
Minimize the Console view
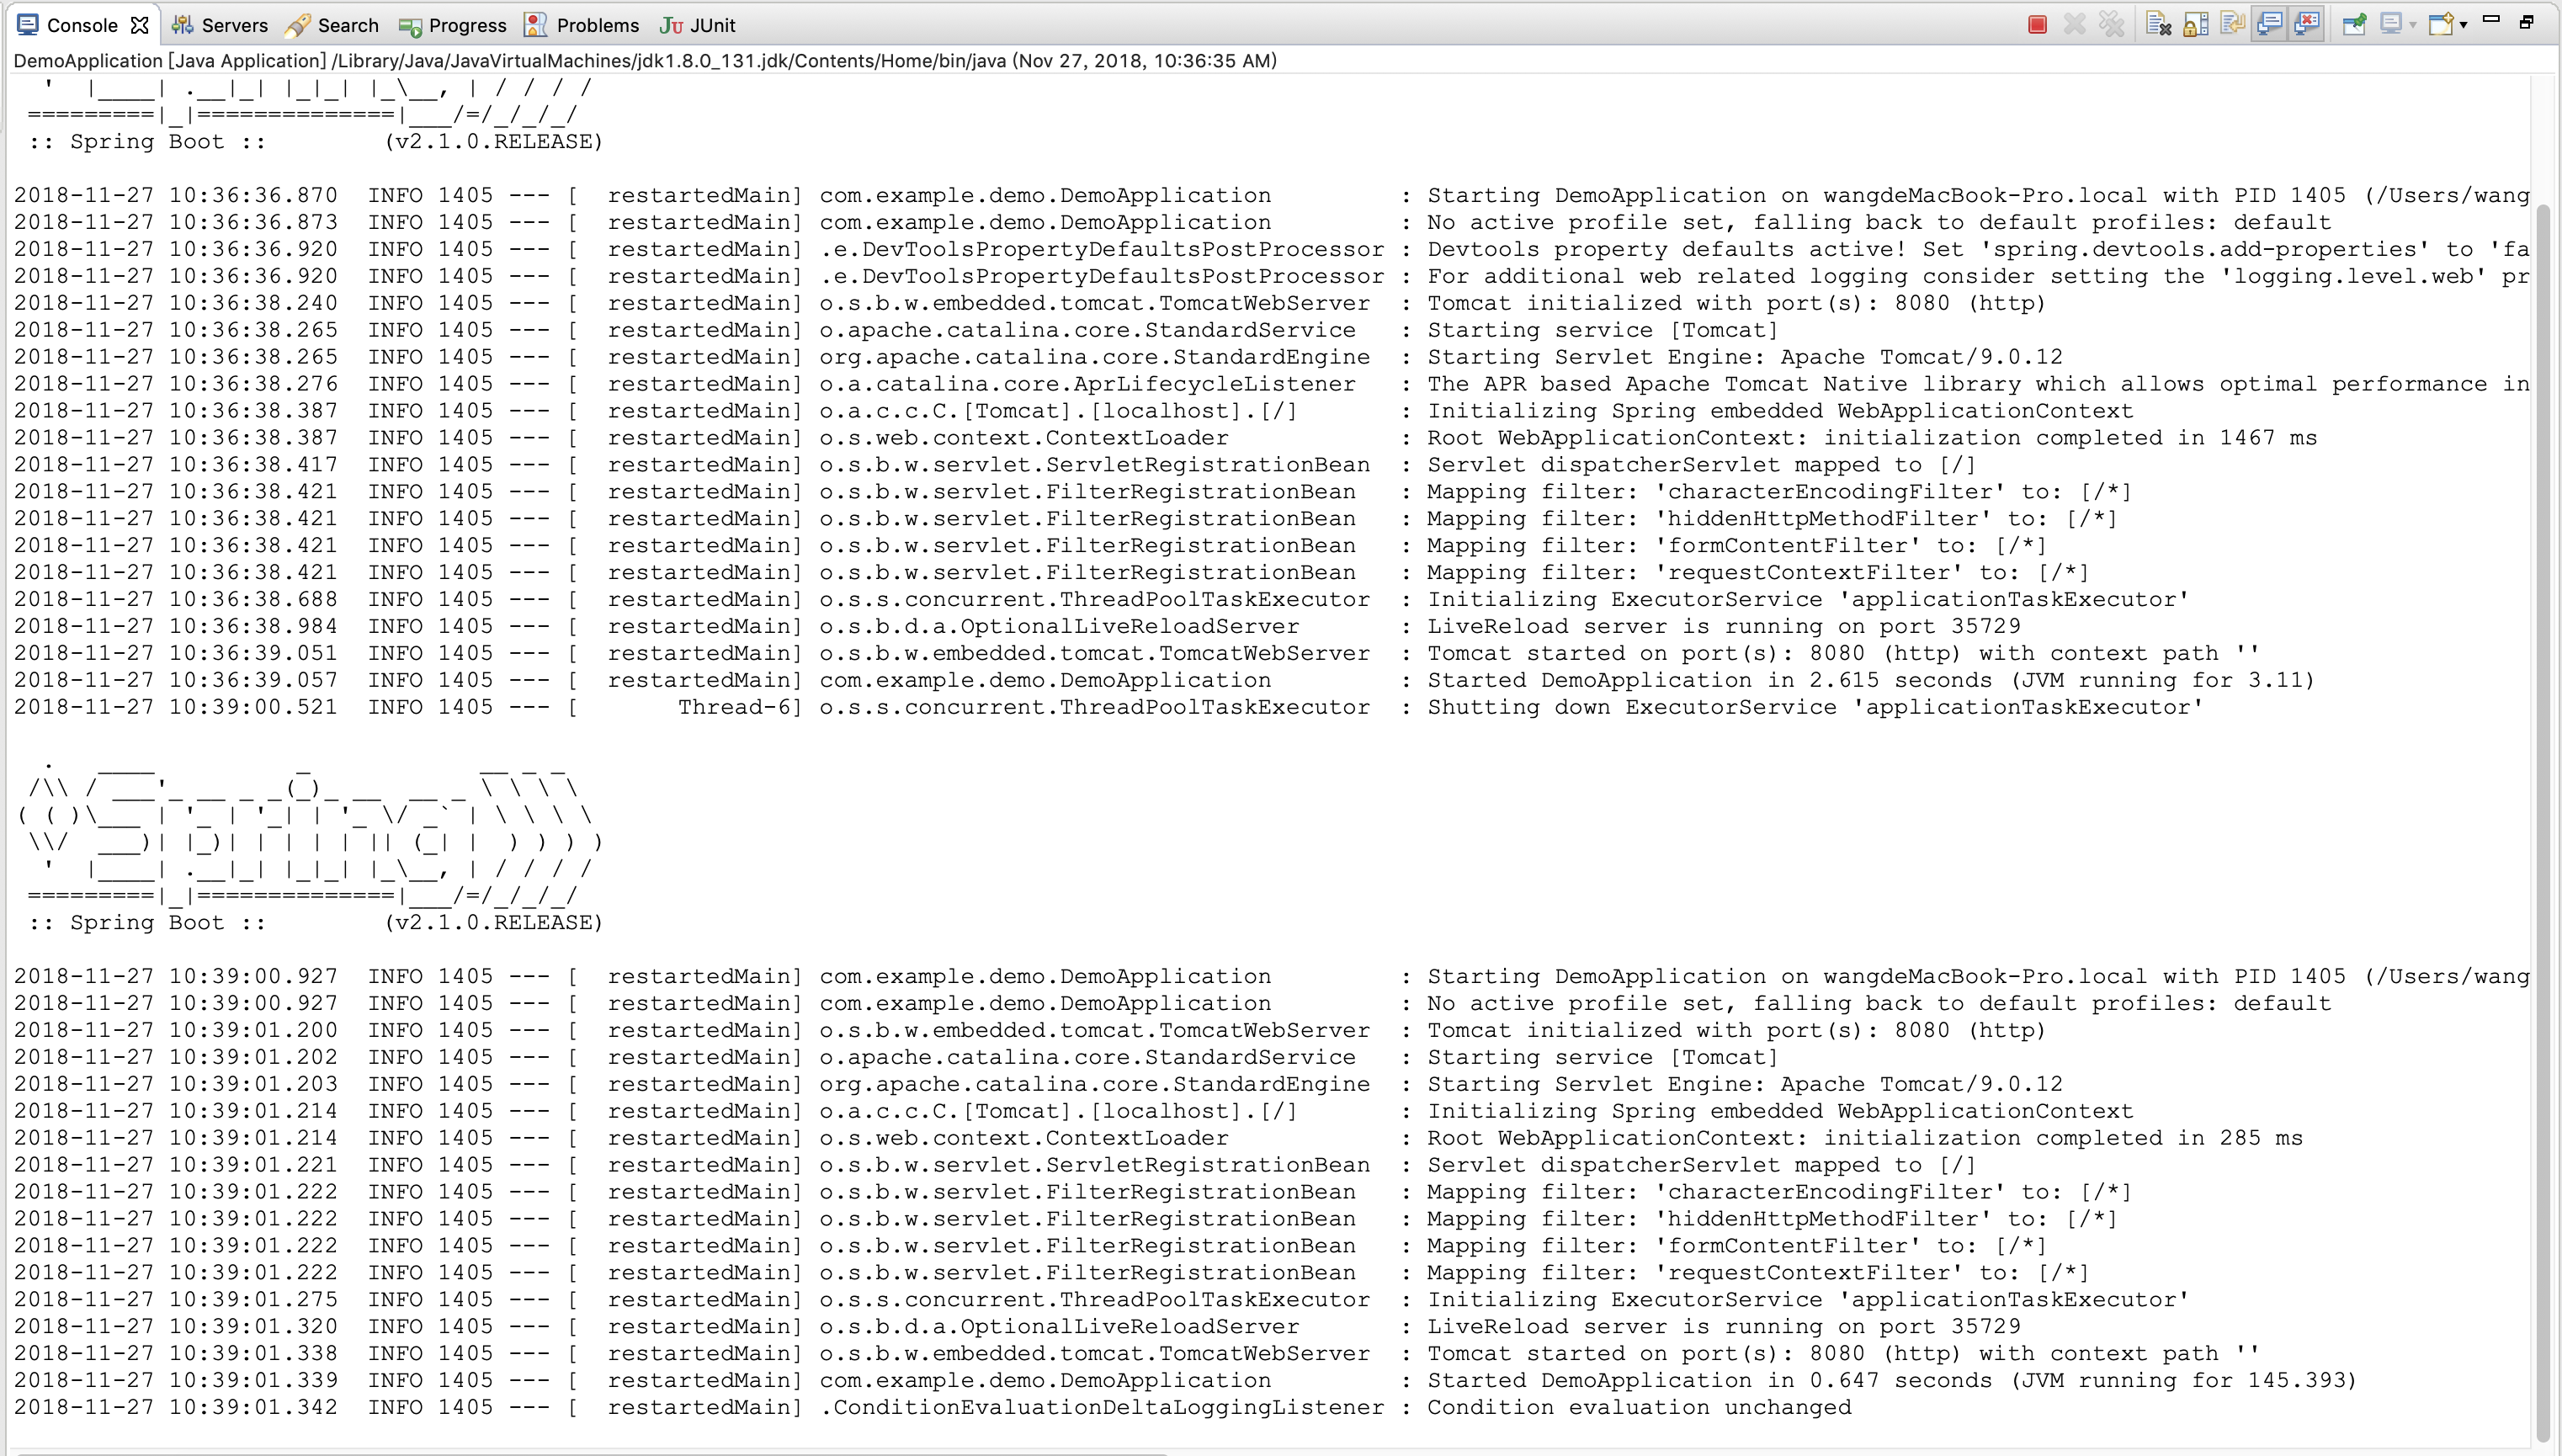click(x=2494, y=25)
